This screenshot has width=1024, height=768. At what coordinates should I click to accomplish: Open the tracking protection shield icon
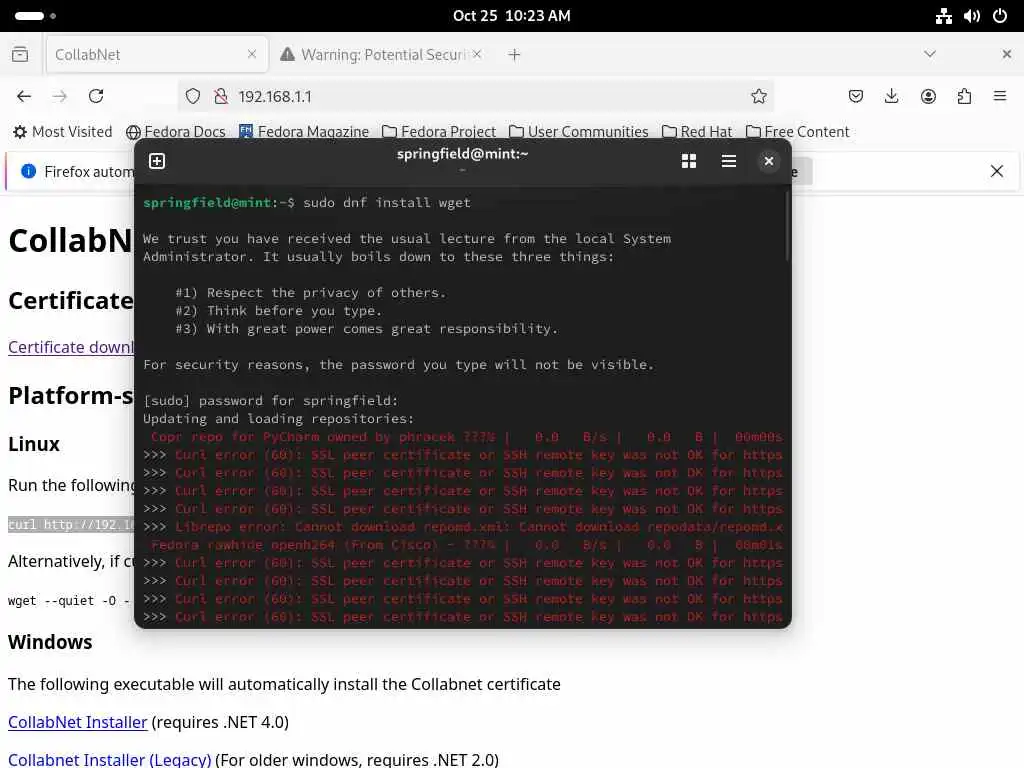coord(193,97)
